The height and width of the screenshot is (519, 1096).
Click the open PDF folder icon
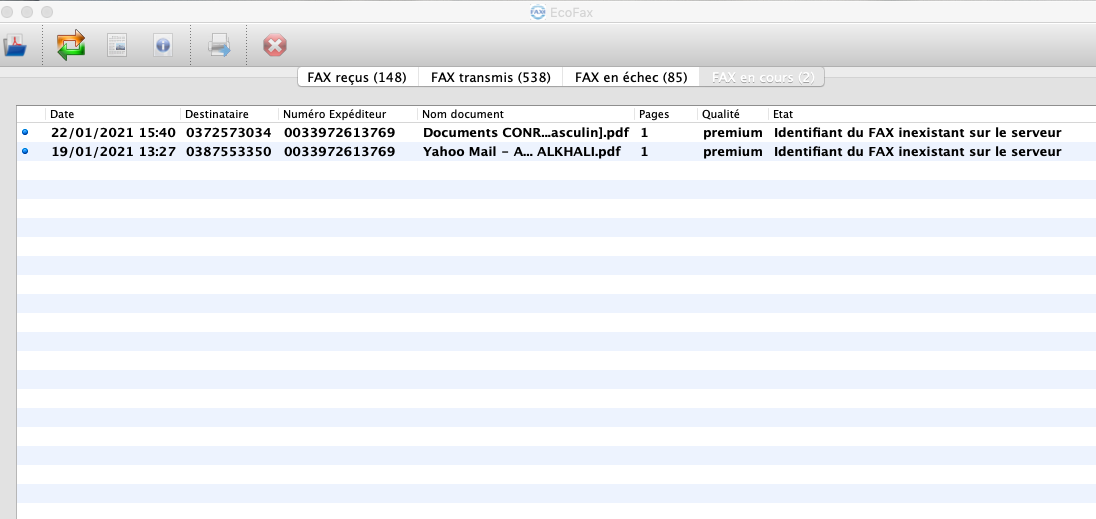click(15, 46)
